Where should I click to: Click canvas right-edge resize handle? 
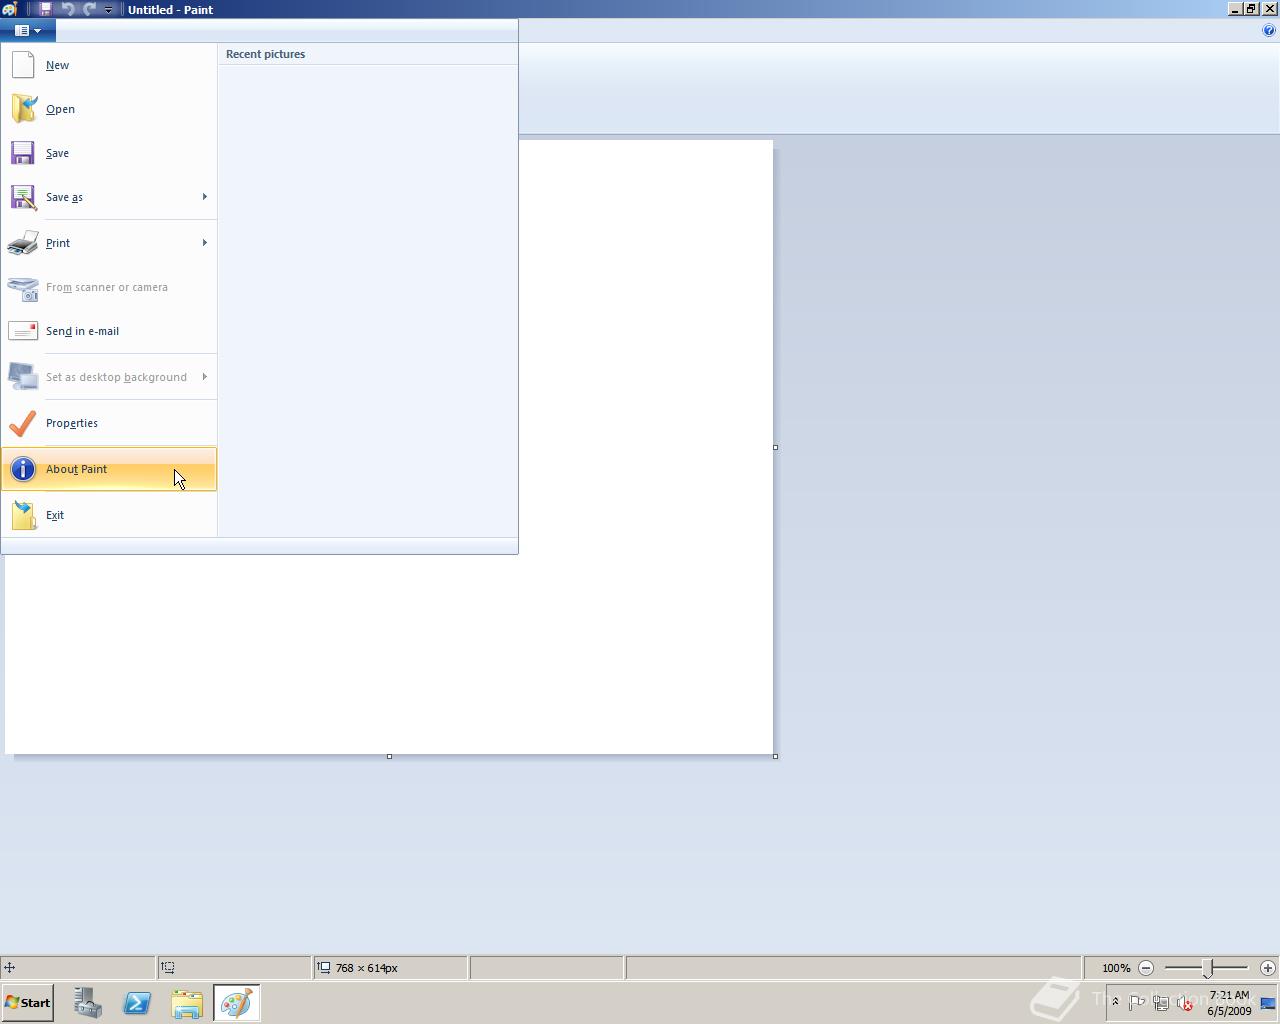(776, 447)
